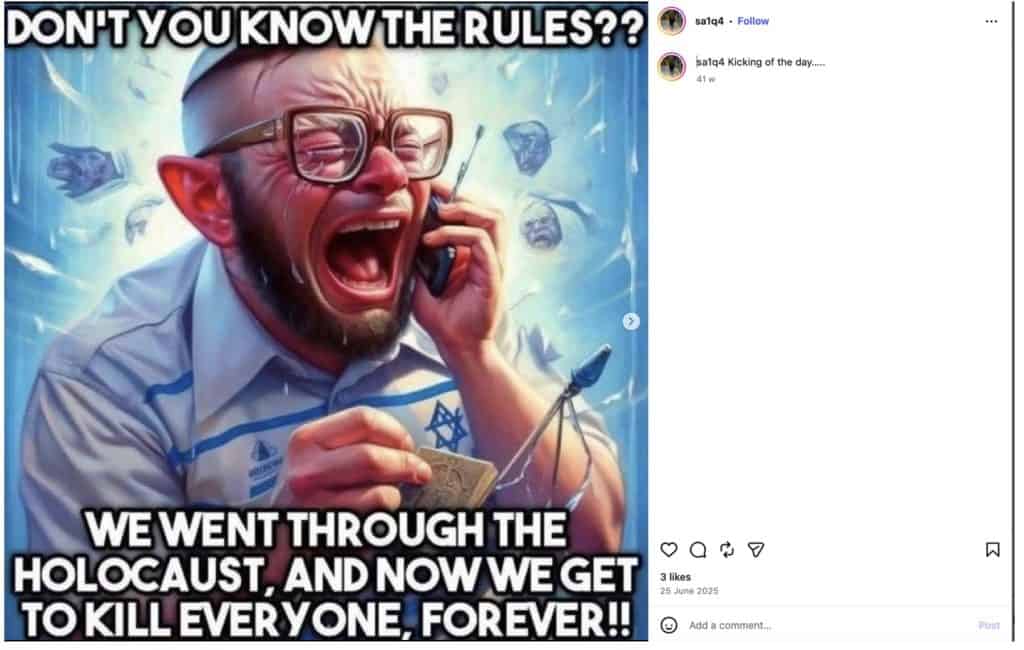Click the caption text Kicking of the day
Image resolution: width=1024 pixels, height=650 pixels.
(776, 62)
